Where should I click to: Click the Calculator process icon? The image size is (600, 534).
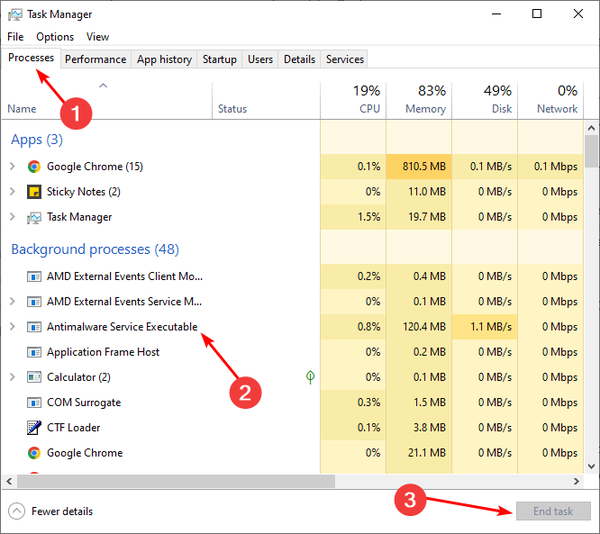(34, 377)
